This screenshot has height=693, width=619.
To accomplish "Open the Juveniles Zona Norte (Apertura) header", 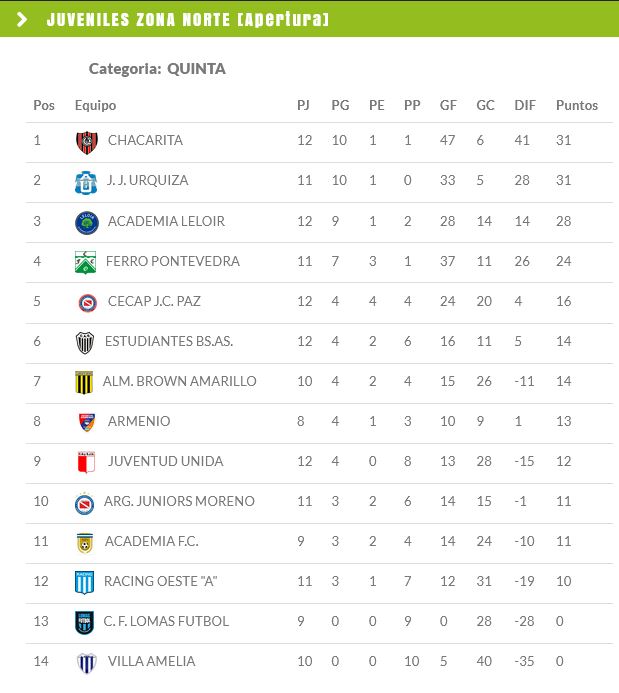I will pos(187,20).
